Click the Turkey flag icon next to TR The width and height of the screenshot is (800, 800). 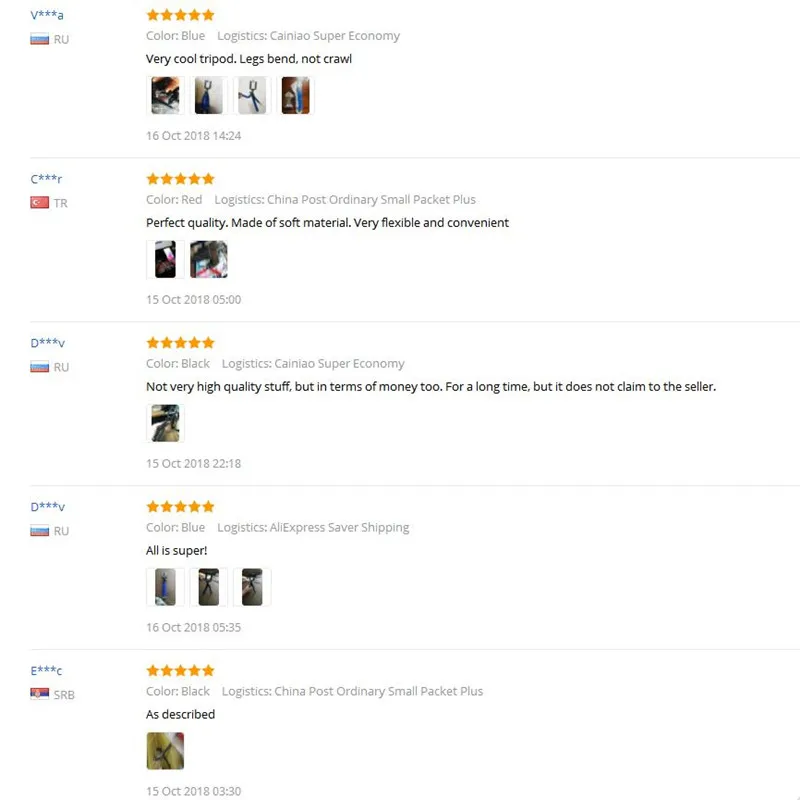(39, 203)
